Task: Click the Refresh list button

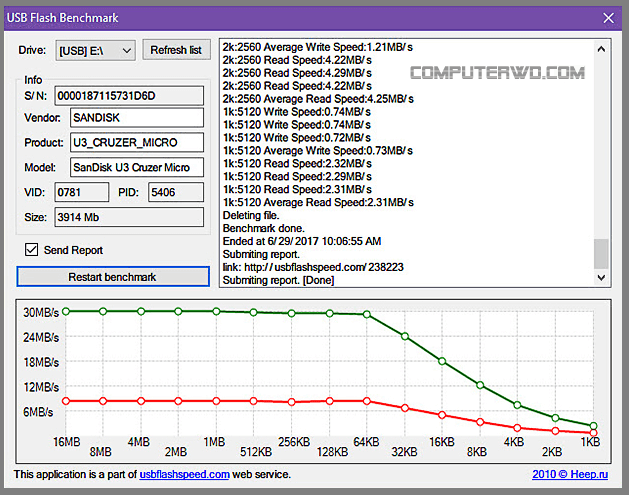Action: 175,50
